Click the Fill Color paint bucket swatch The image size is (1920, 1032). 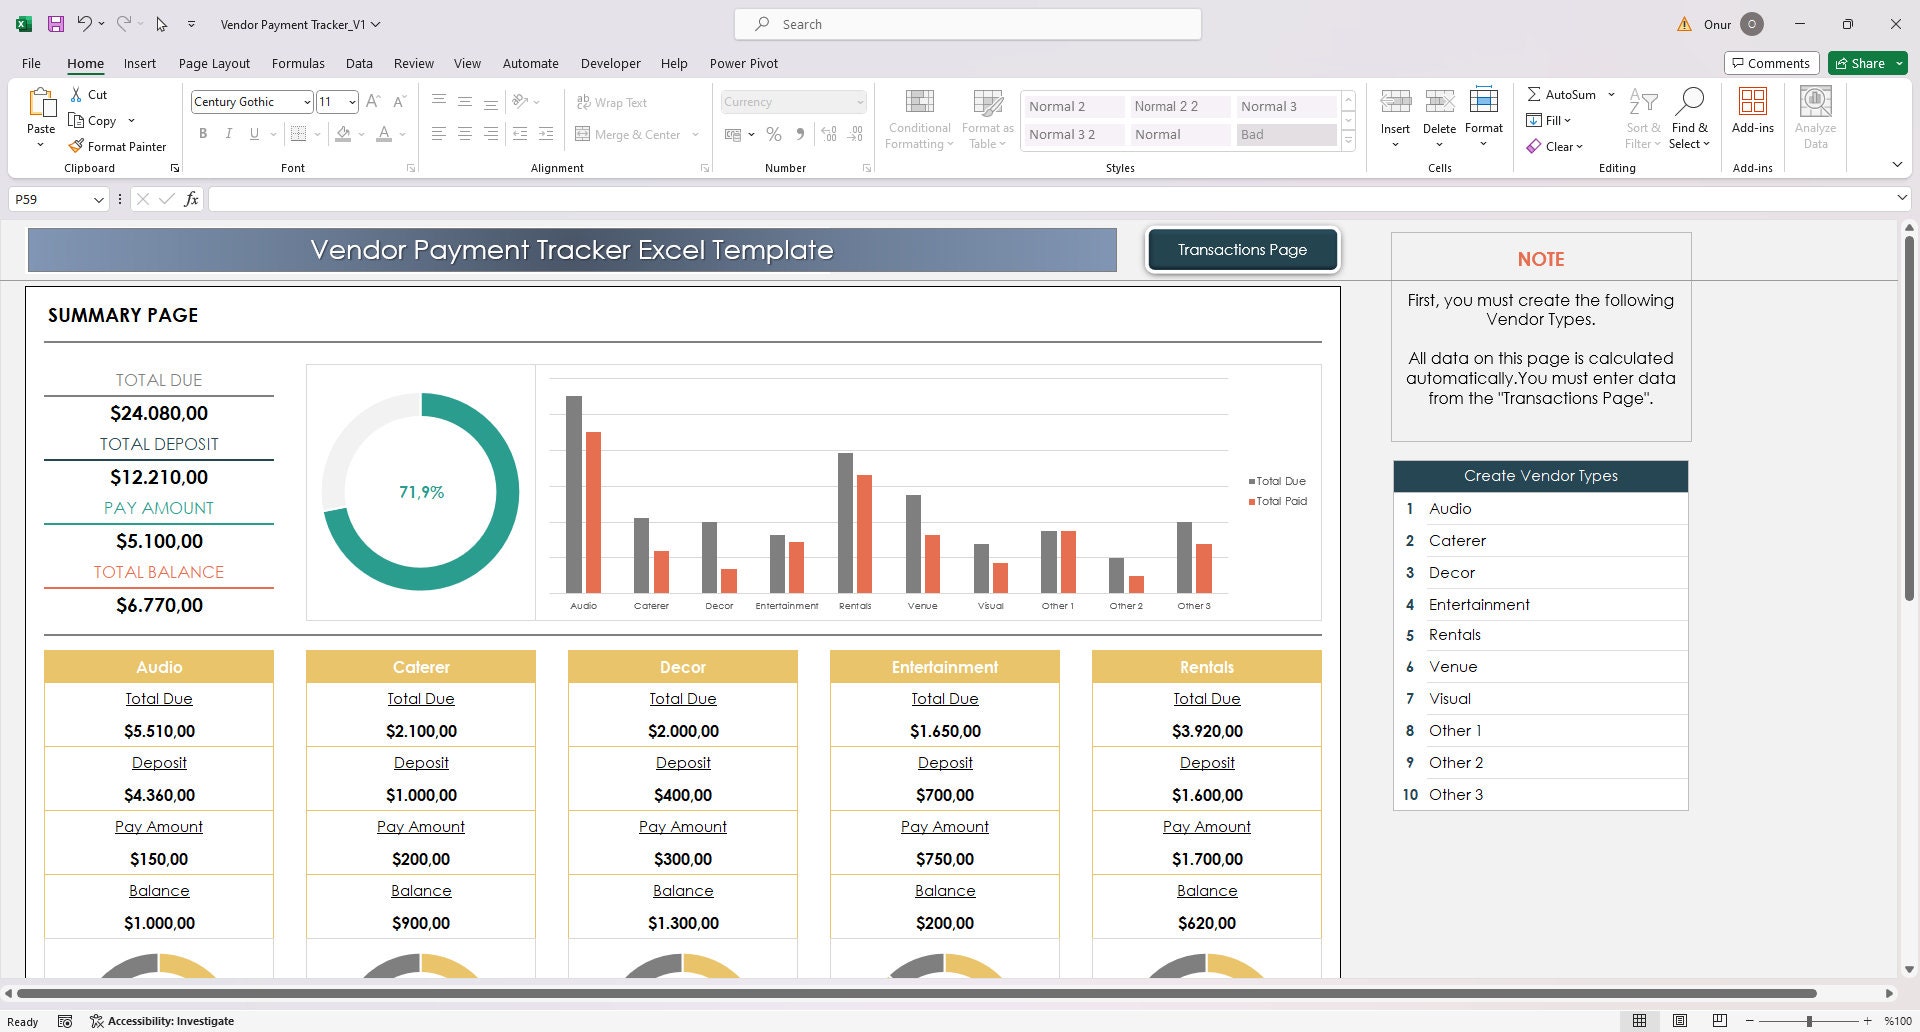click(343, 133)
